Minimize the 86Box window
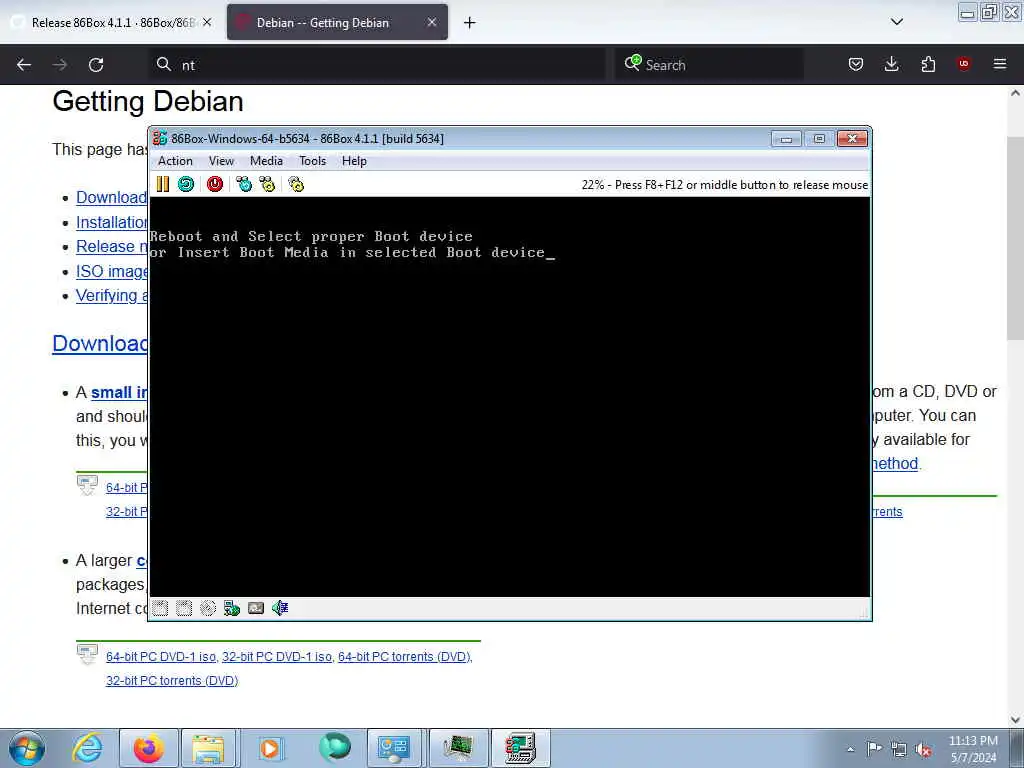 (x=786, y=138)
